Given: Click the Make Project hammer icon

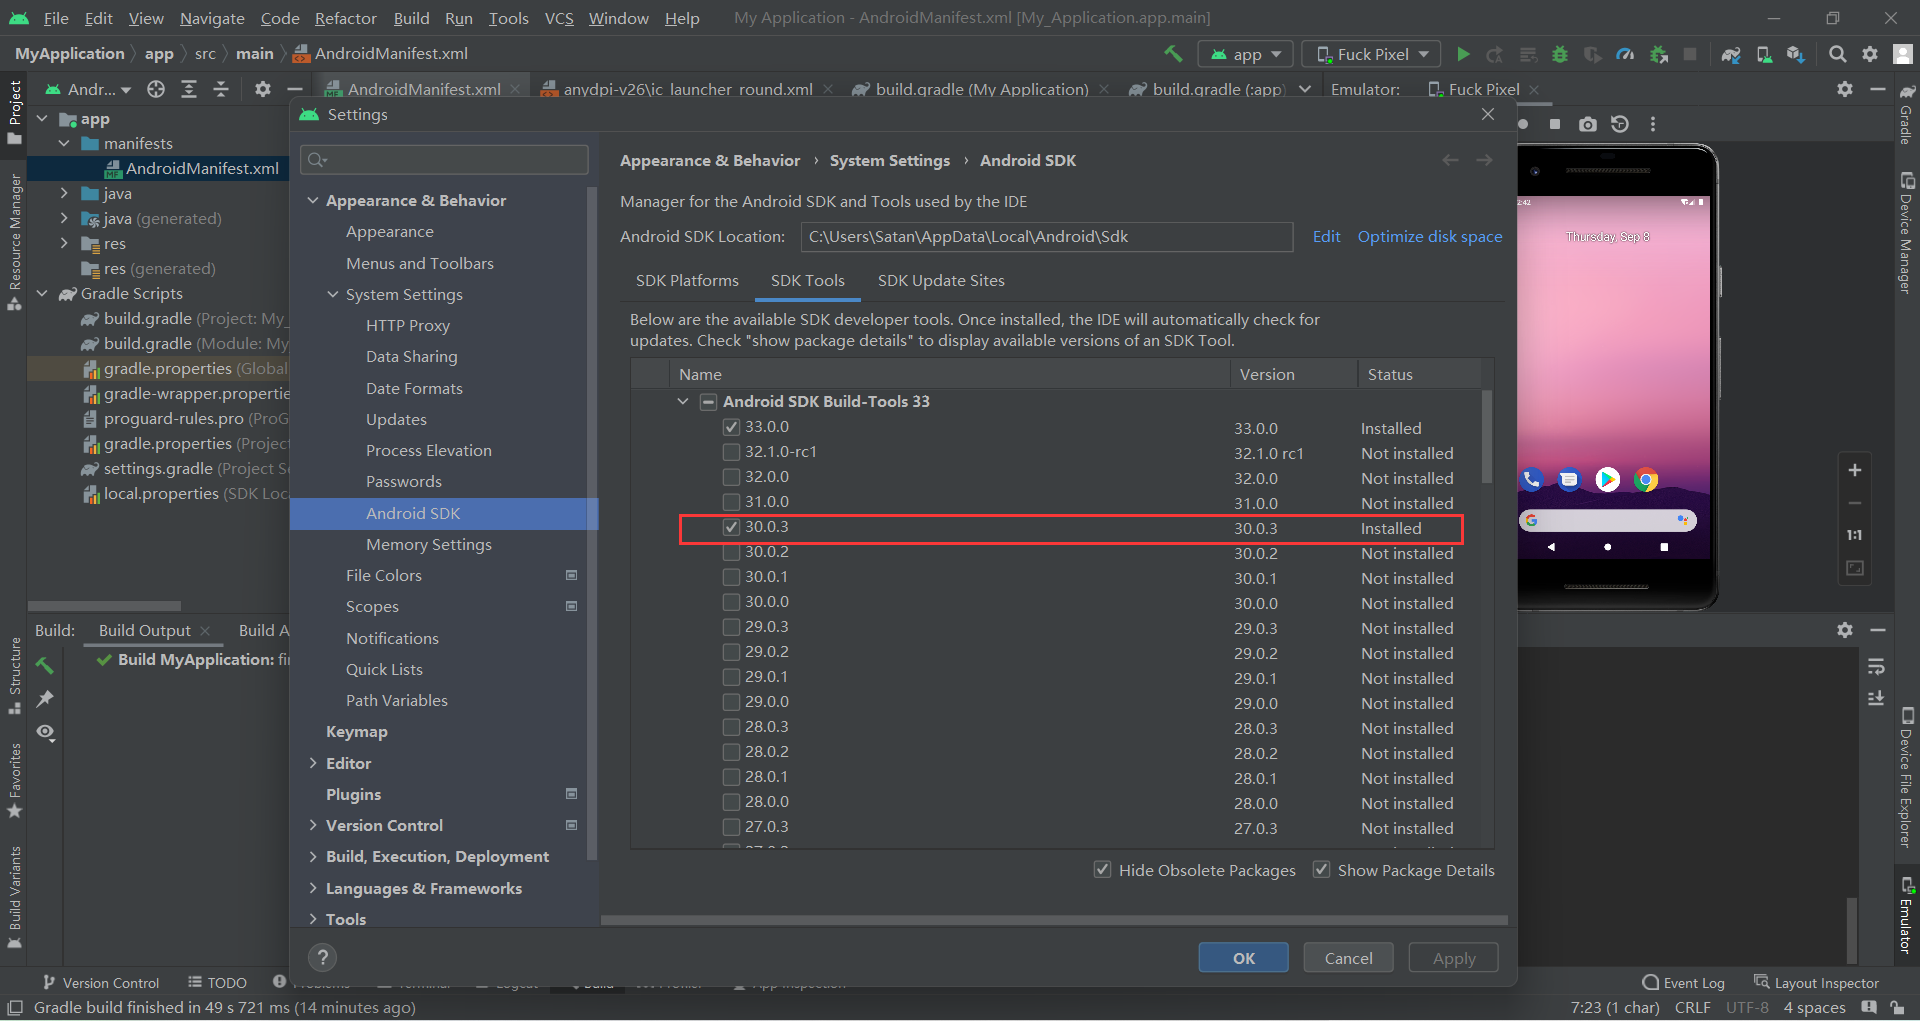Looking at the screenshot, I should [x=1173, y=53].
